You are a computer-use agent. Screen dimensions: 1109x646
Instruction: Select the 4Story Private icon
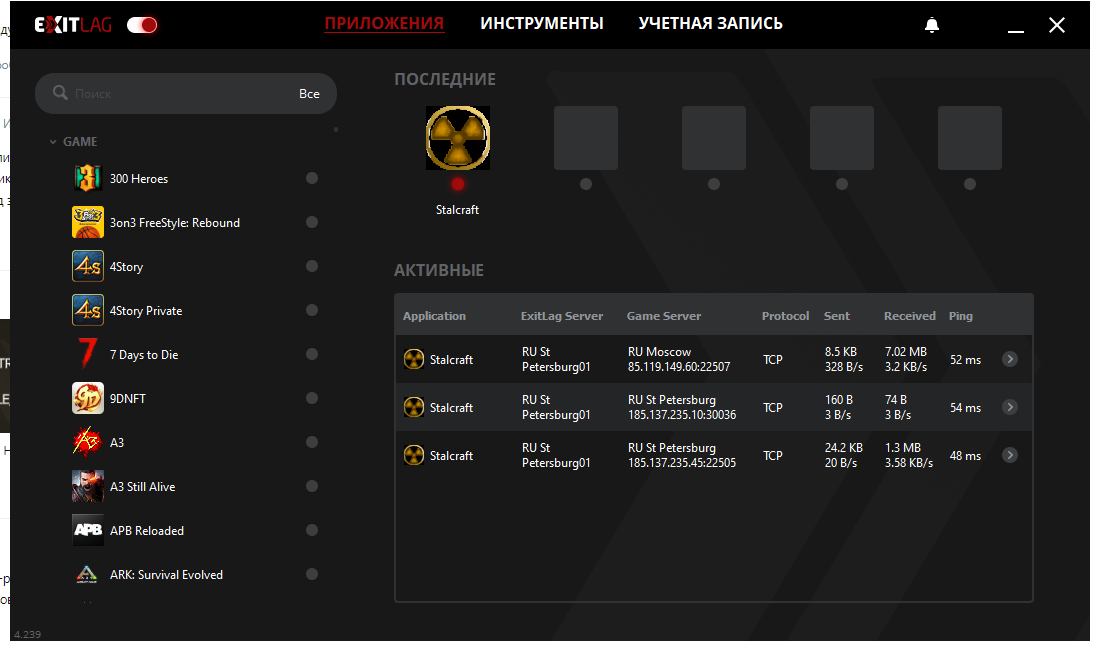(x=88, y=310)
